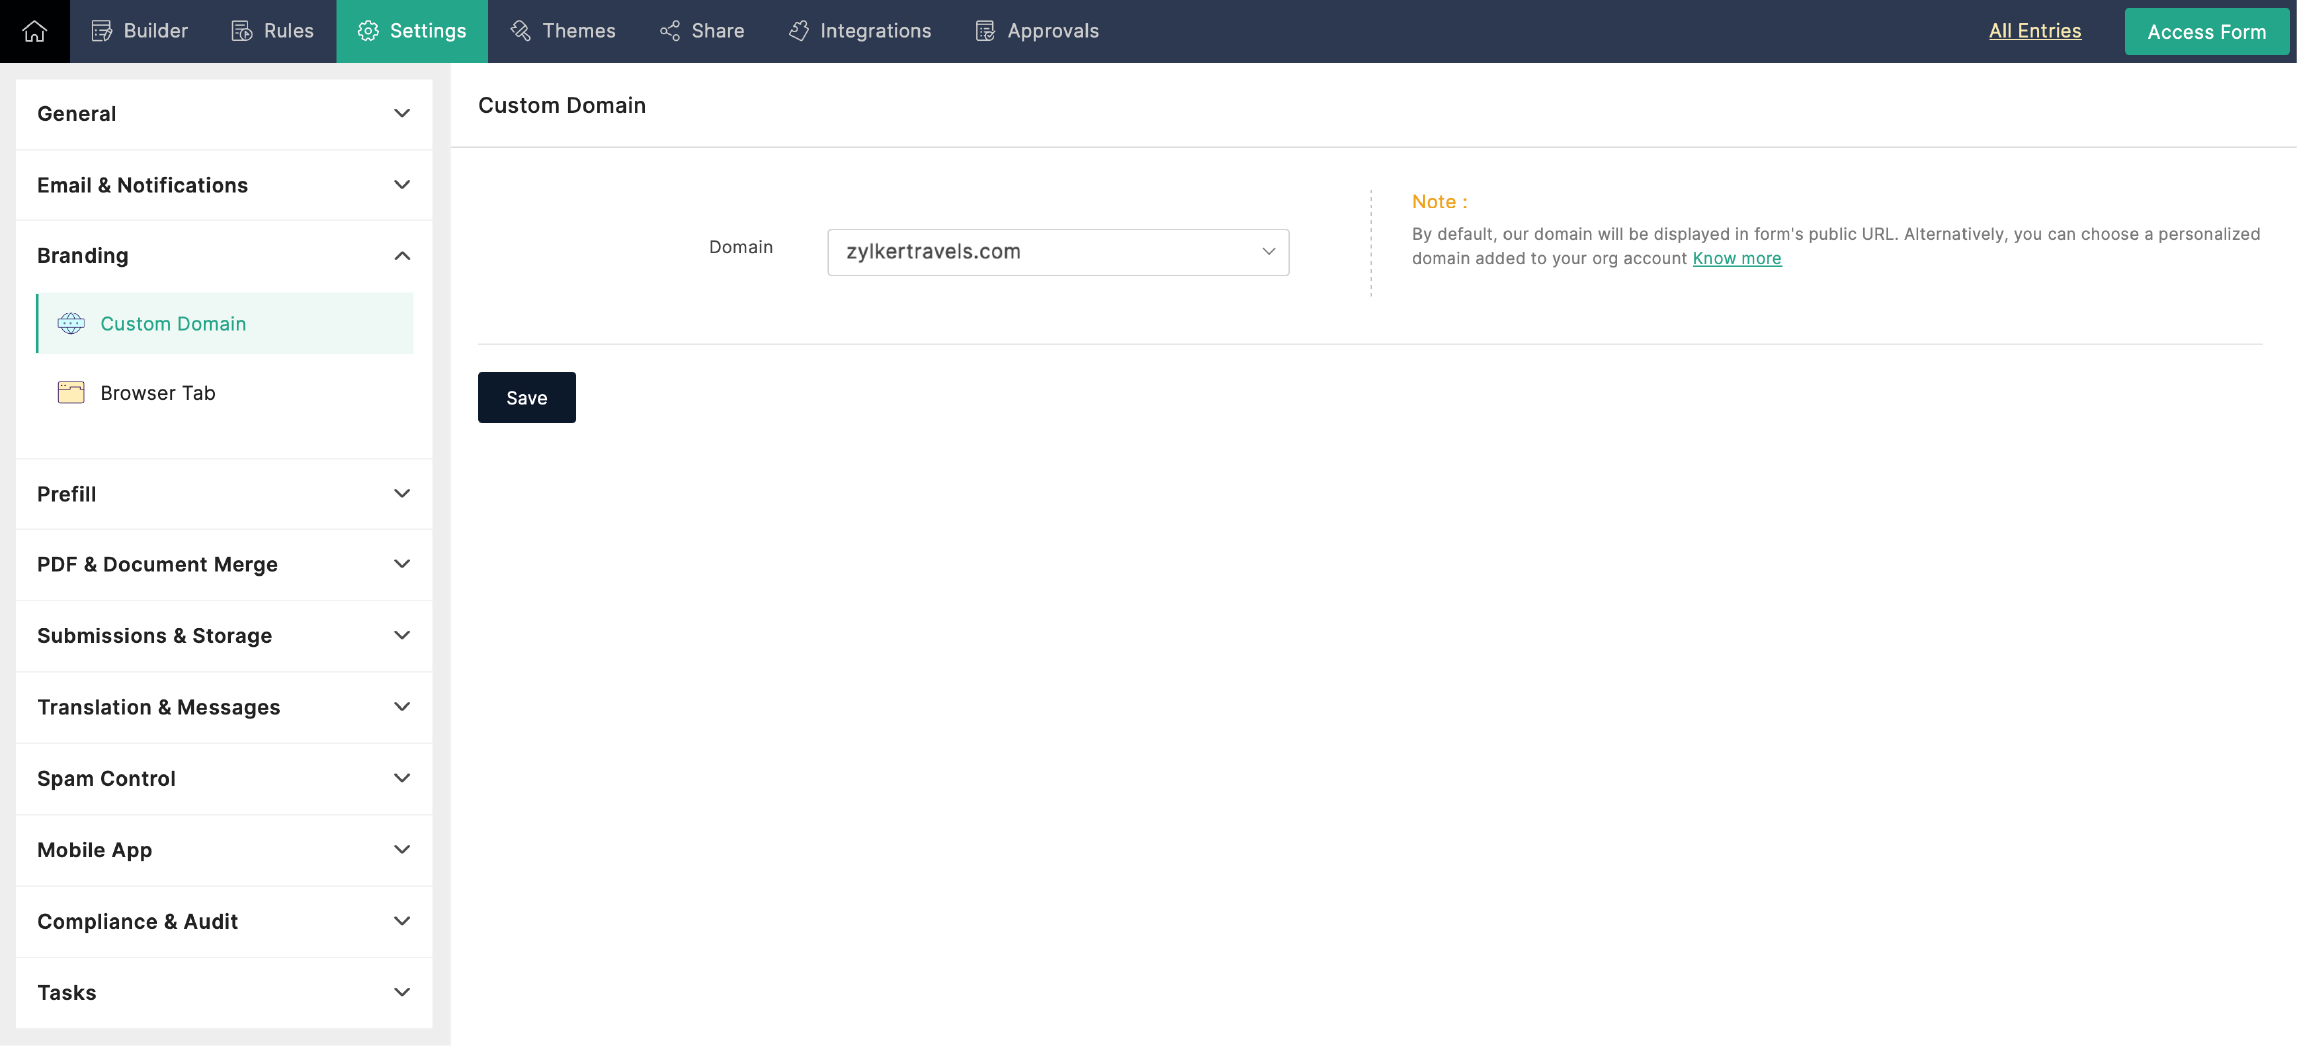Select Custom Domain in the sidebar
This screenshot has height=1047, width=2297.
pos(173,323)
